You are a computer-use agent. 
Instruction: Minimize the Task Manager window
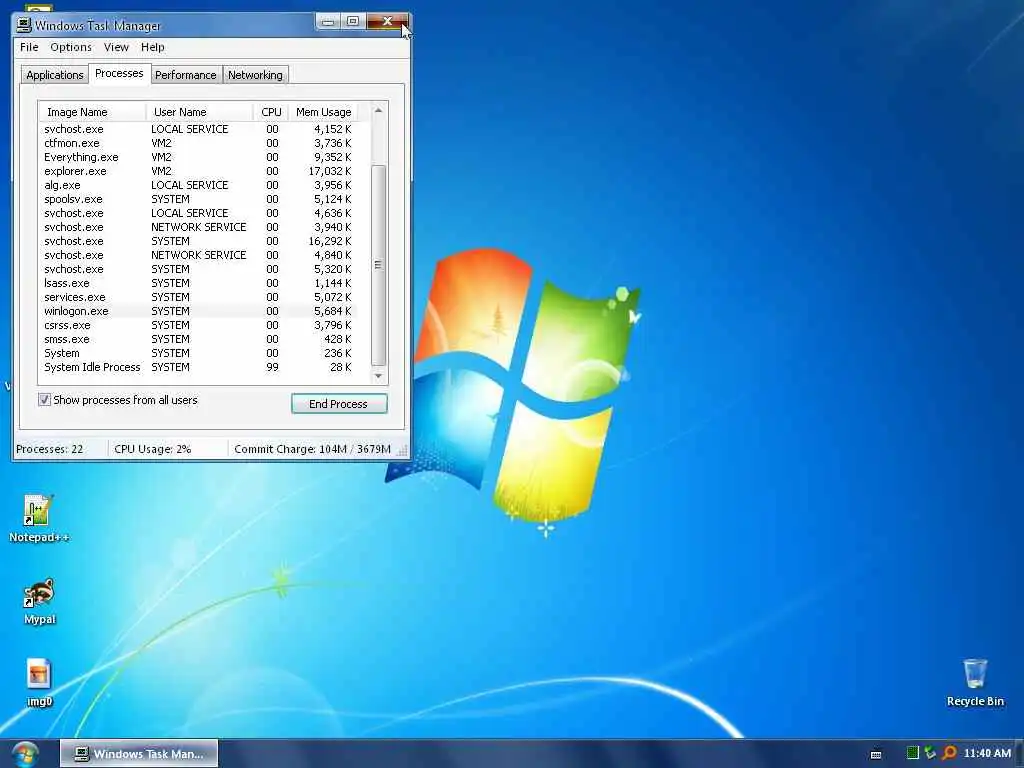pyautogui.click(x=328, y=22)
